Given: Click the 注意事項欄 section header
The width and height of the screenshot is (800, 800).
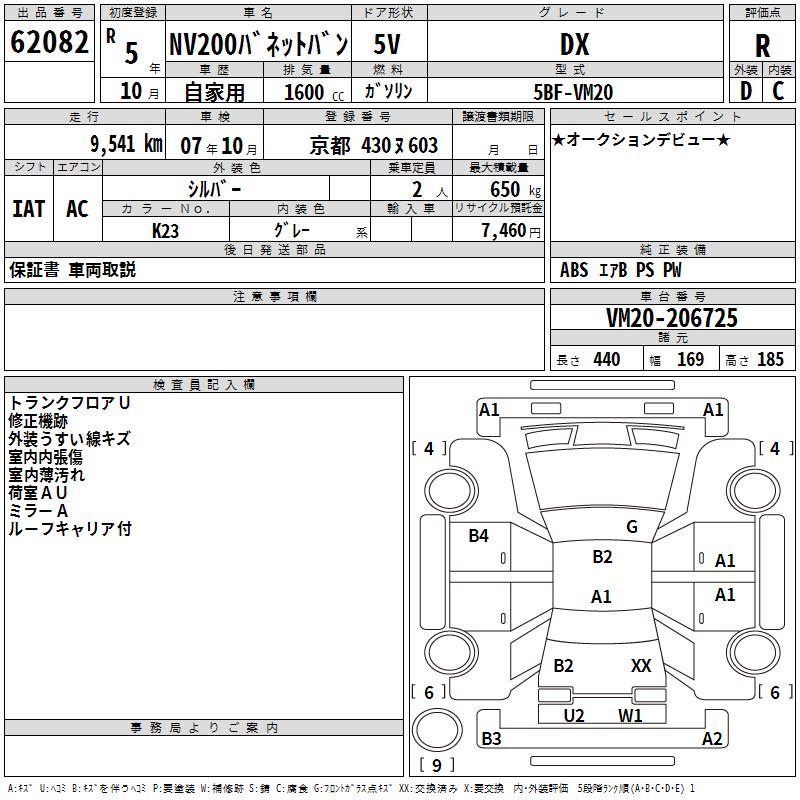Looking at the screenshot, I should pos(274,296).
